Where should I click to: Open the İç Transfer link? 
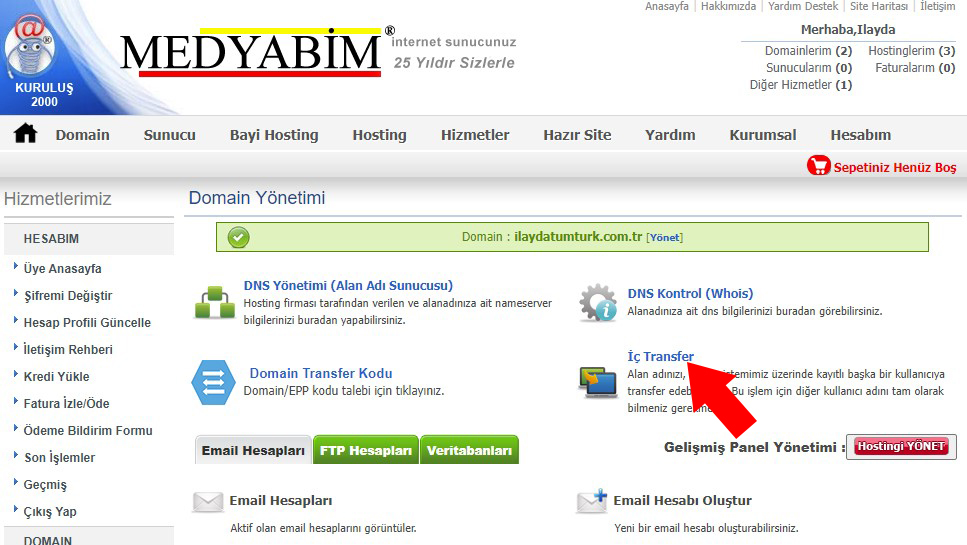coord(660,356)
